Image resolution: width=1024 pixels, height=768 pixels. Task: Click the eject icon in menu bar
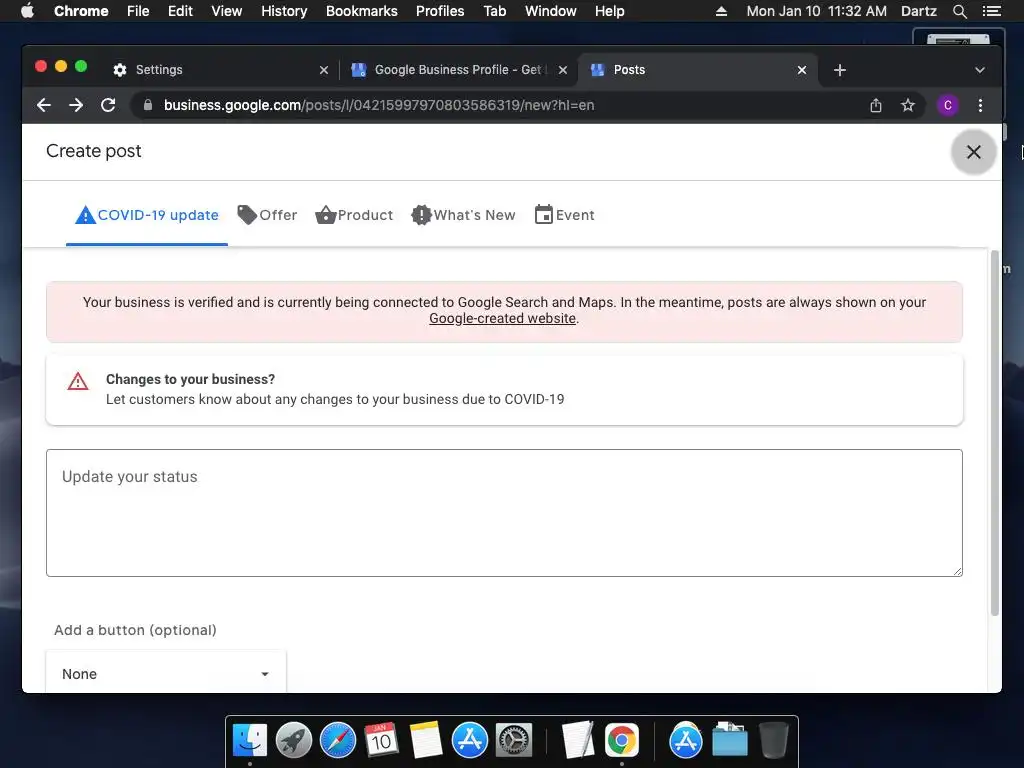721,11
